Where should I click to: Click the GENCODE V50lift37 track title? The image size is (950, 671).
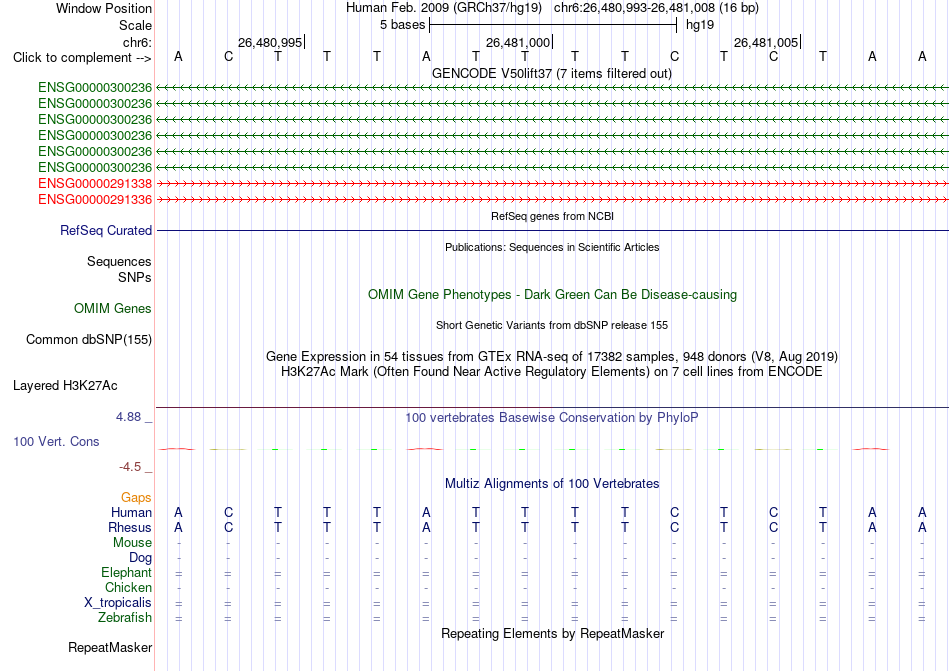(552, 74)
